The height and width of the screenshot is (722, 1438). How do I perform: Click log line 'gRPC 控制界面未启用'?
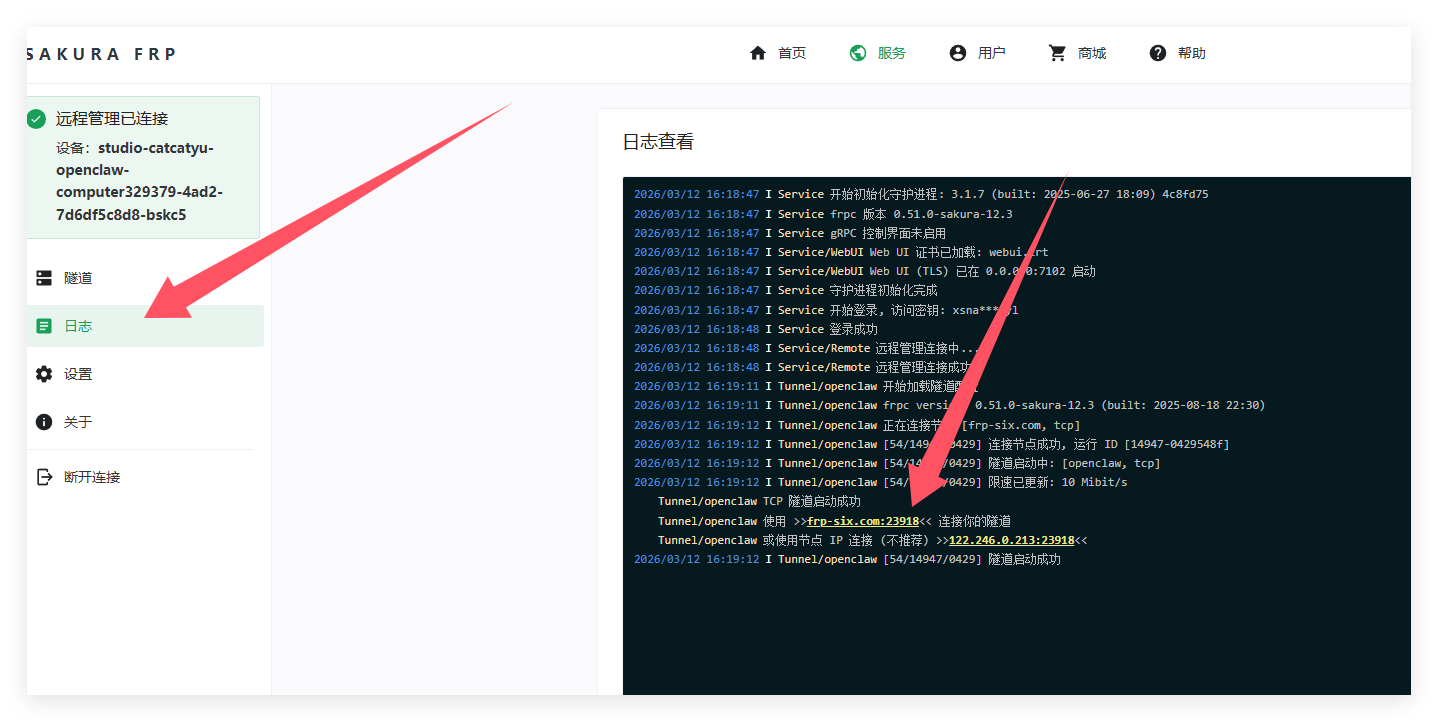click(x=790, y=233)
